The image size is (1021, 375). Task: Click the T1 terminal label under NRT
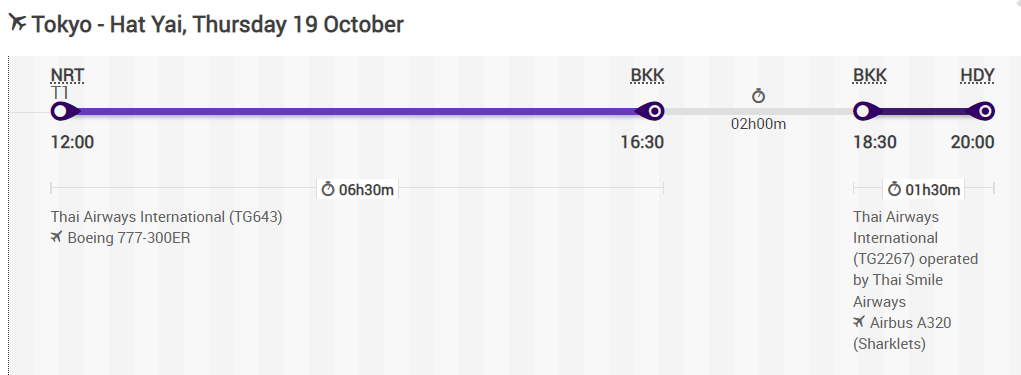tap(60, 93)
